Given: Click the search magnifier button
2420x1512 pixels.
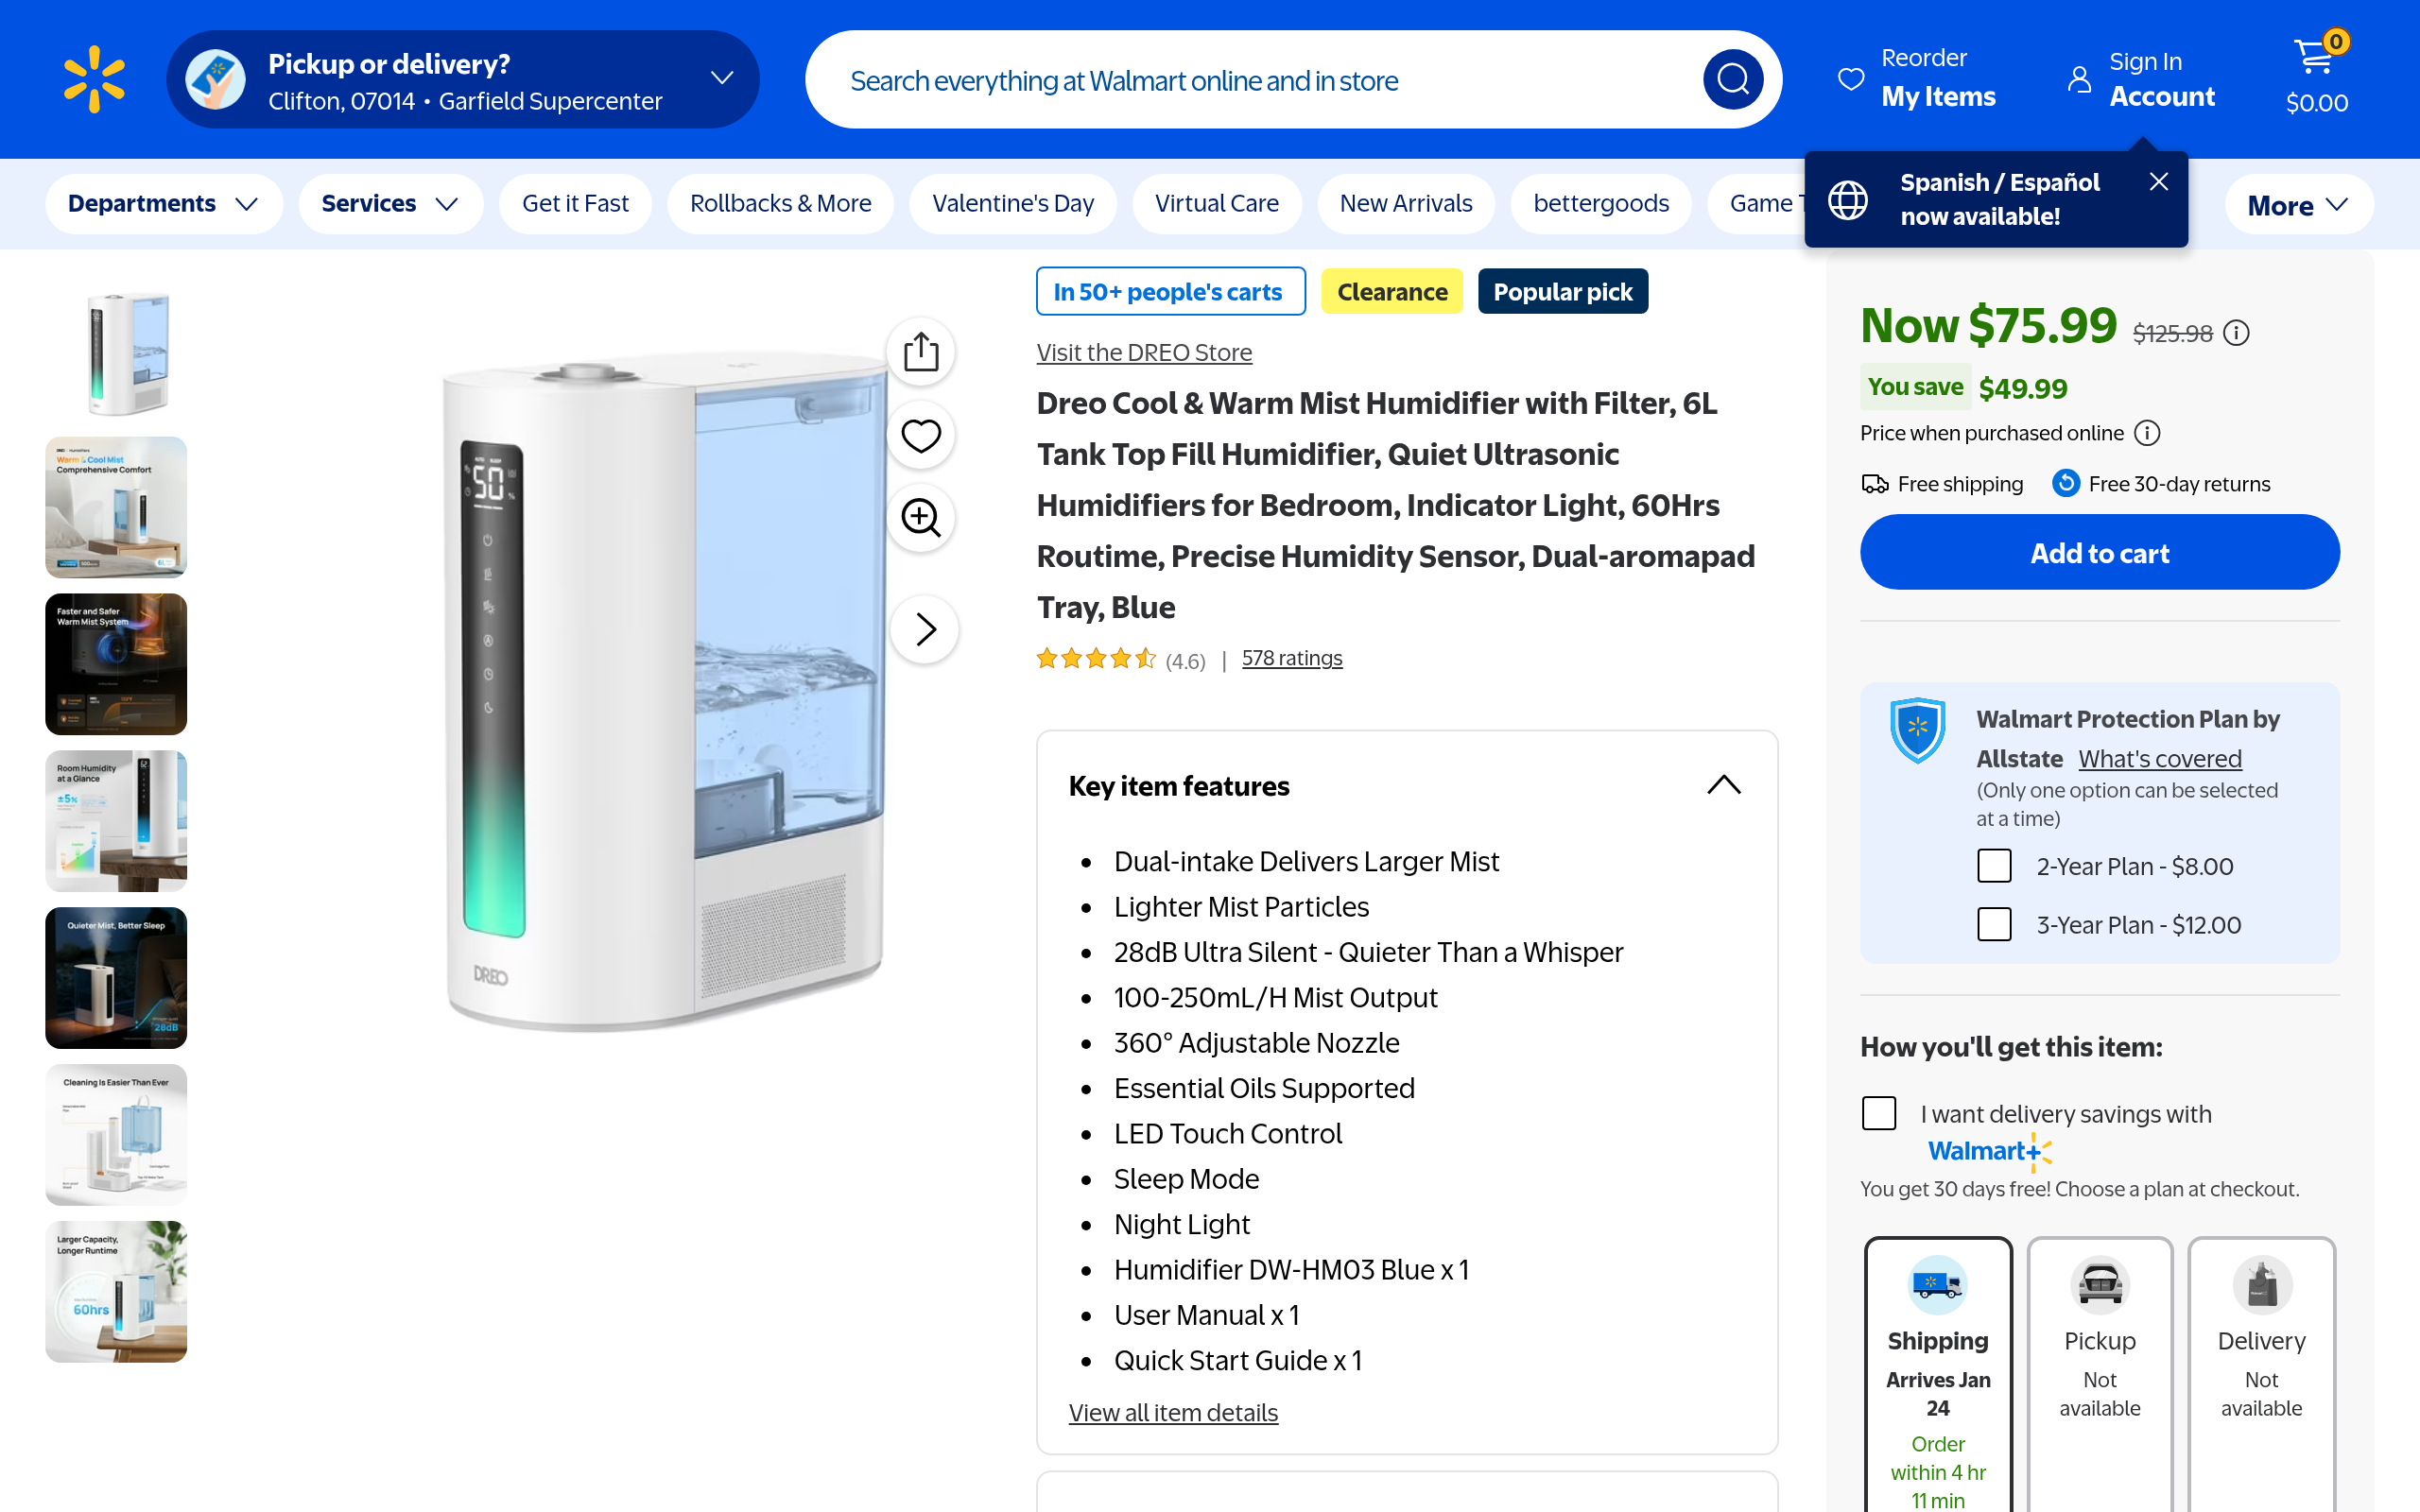Looking at the screenshot, I should click(1732, 79).
